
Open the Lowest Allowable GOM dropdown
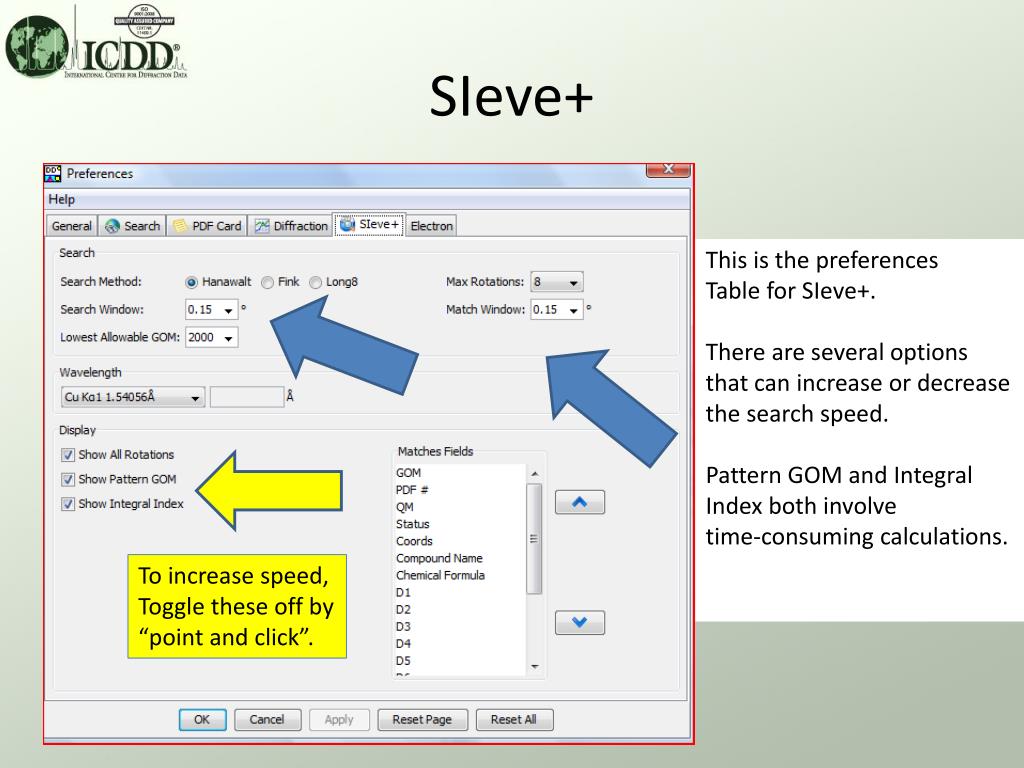tap(229, 338)
